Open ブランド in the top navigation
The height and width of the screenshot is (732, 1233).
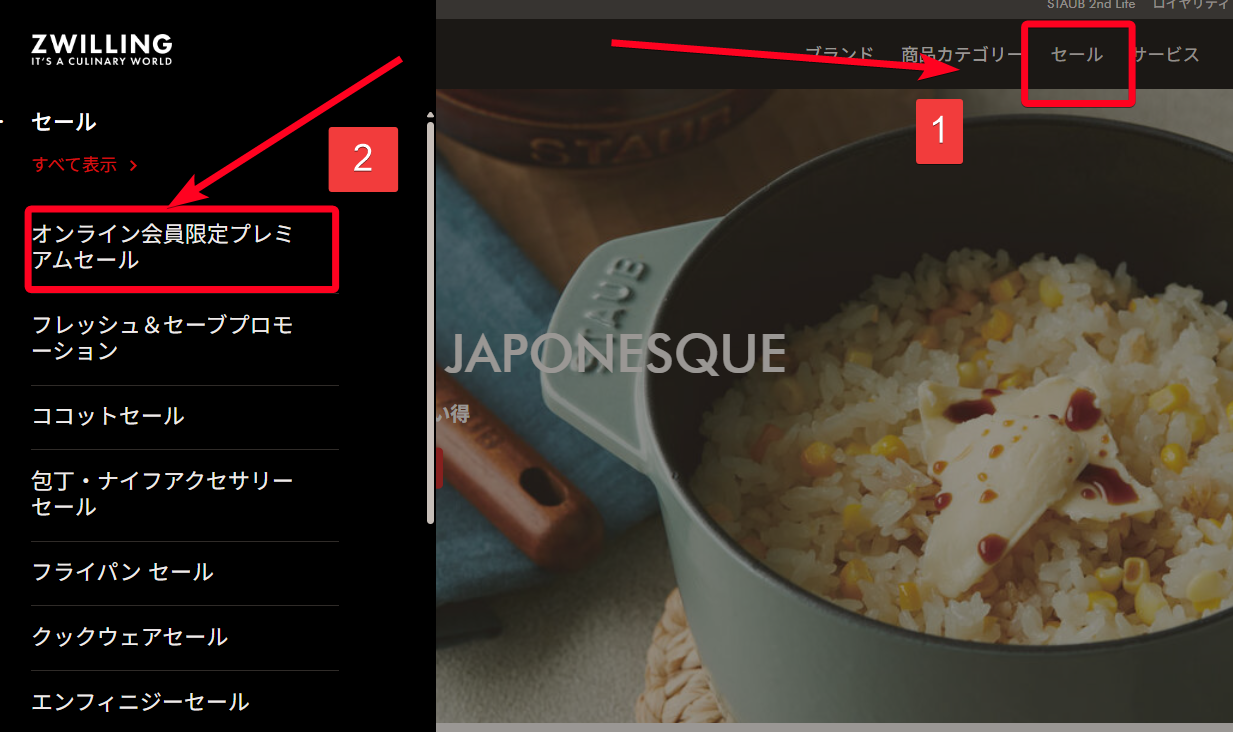pyautogui.click(x=840, y=55)
